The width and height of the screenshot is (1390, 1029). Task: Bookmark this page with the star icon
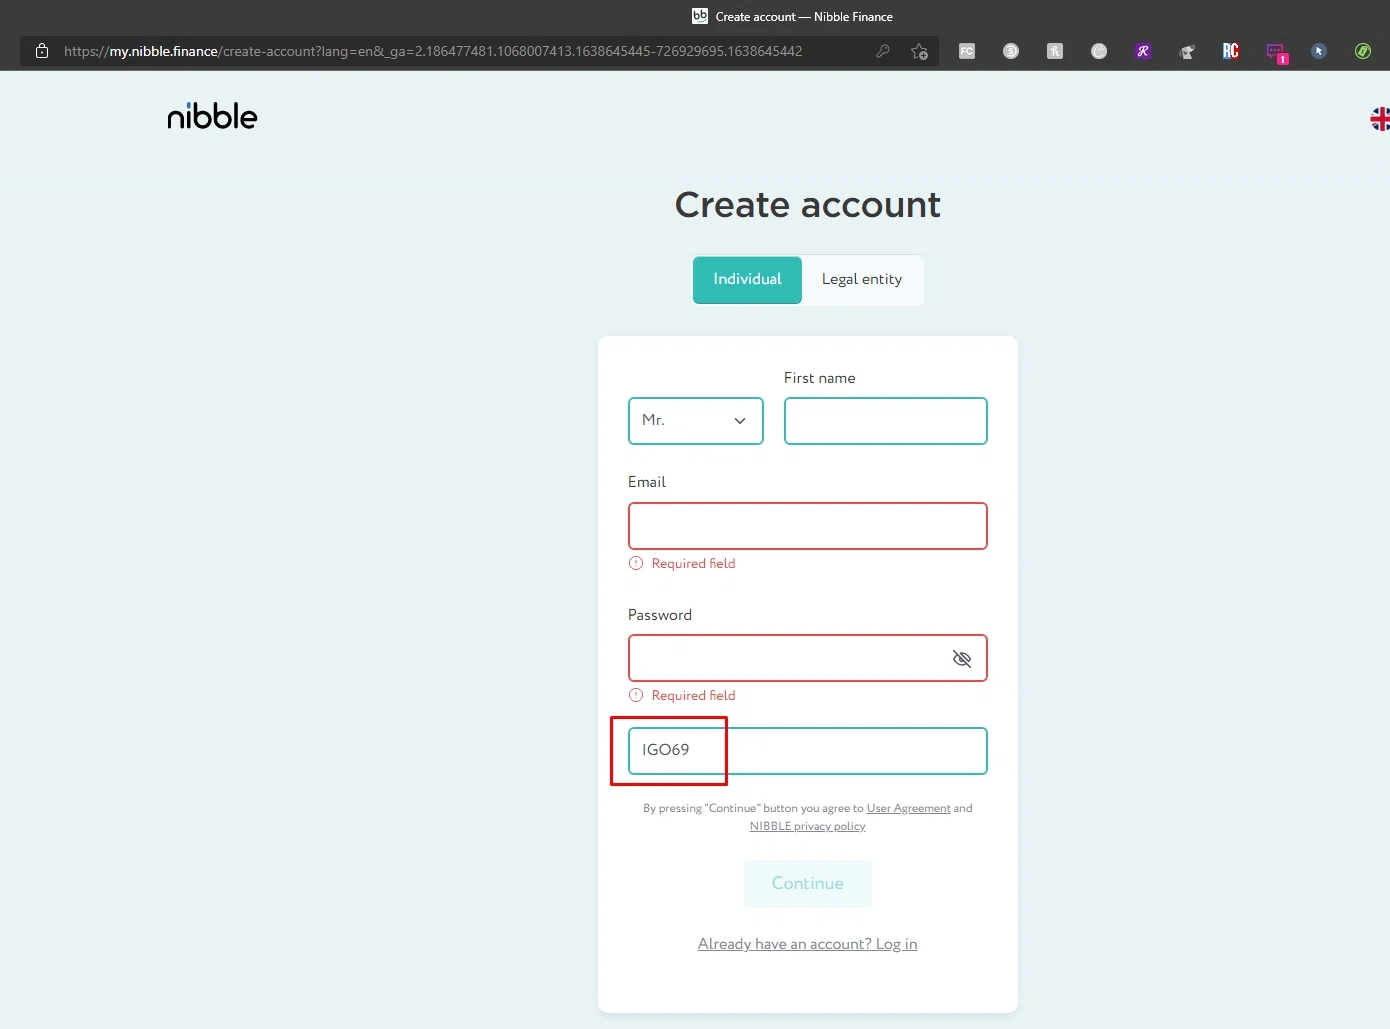point(919,51)
